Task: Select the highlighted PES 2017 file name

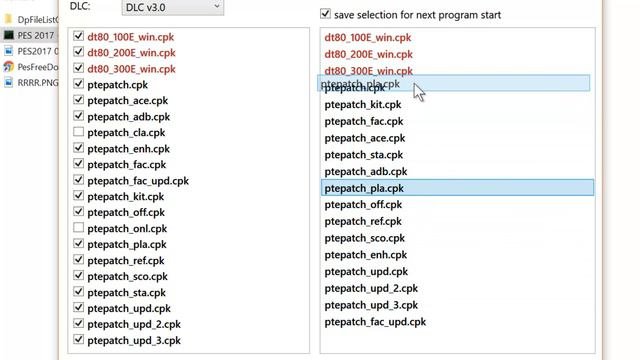Action: tap(36, 35)
